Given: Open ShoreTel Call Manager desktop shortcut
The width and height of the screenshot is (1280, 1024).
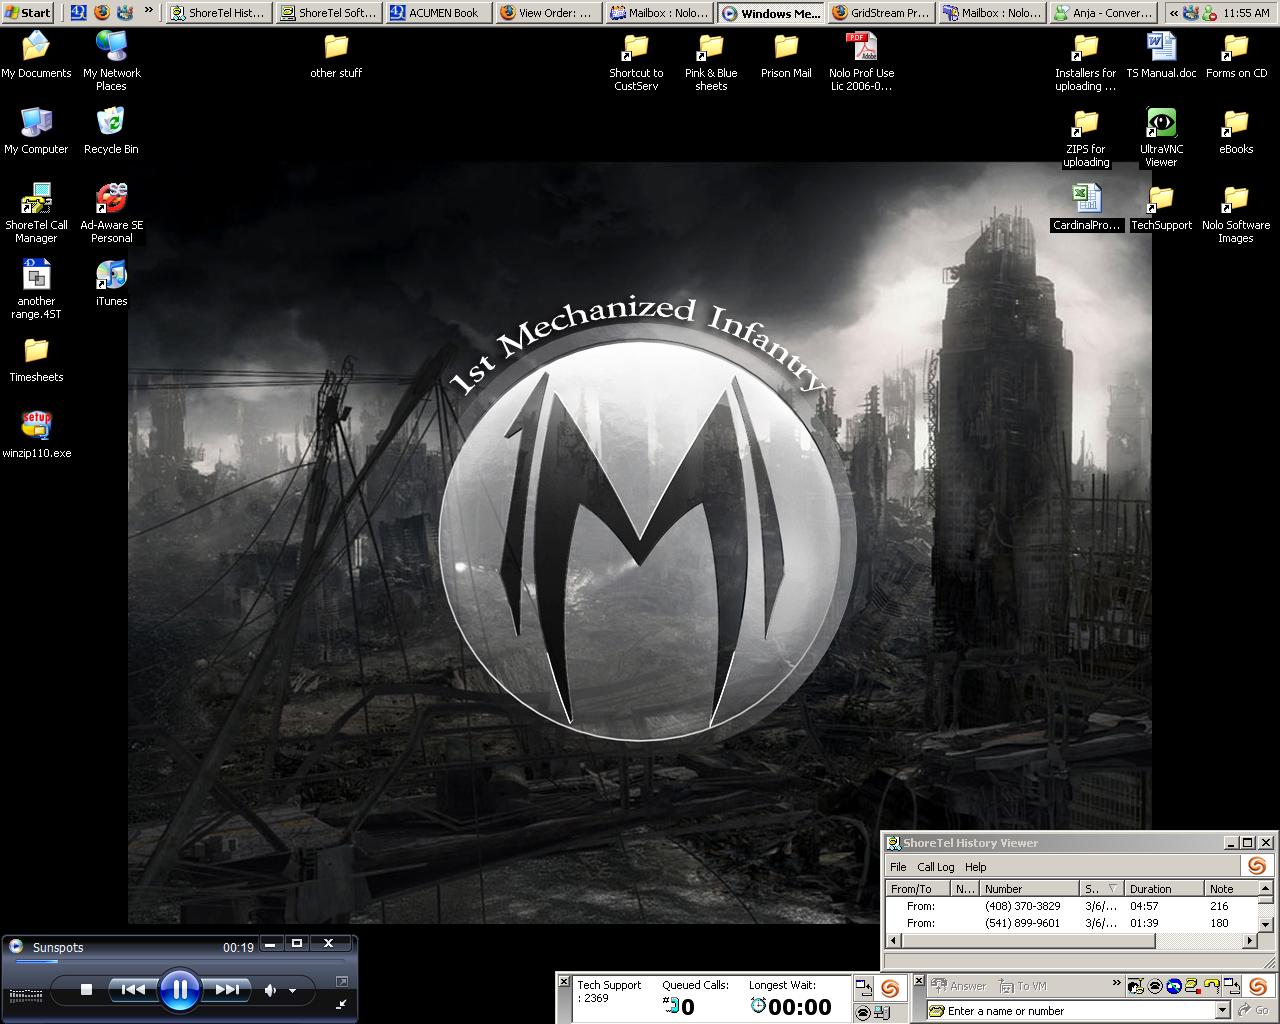Looking at the screenshot, I should [x=36, y=201].
